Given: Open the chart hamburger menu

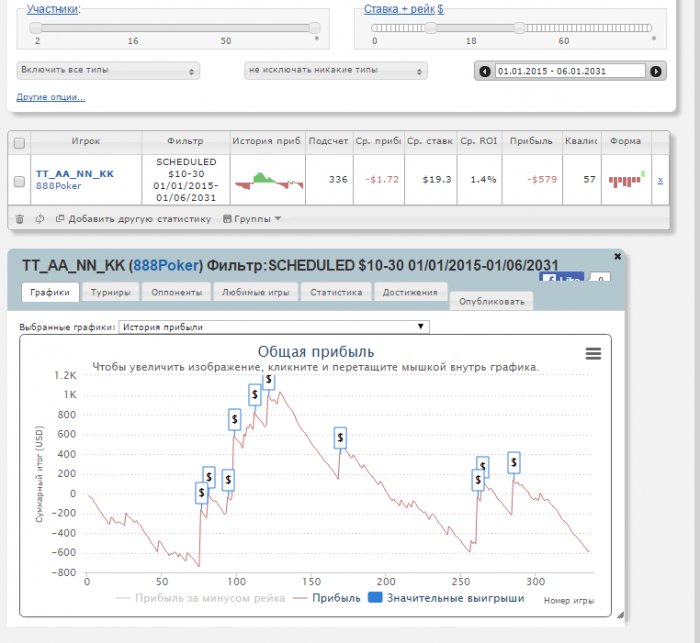Looking at the screenshot, I should tap(593, 353).
